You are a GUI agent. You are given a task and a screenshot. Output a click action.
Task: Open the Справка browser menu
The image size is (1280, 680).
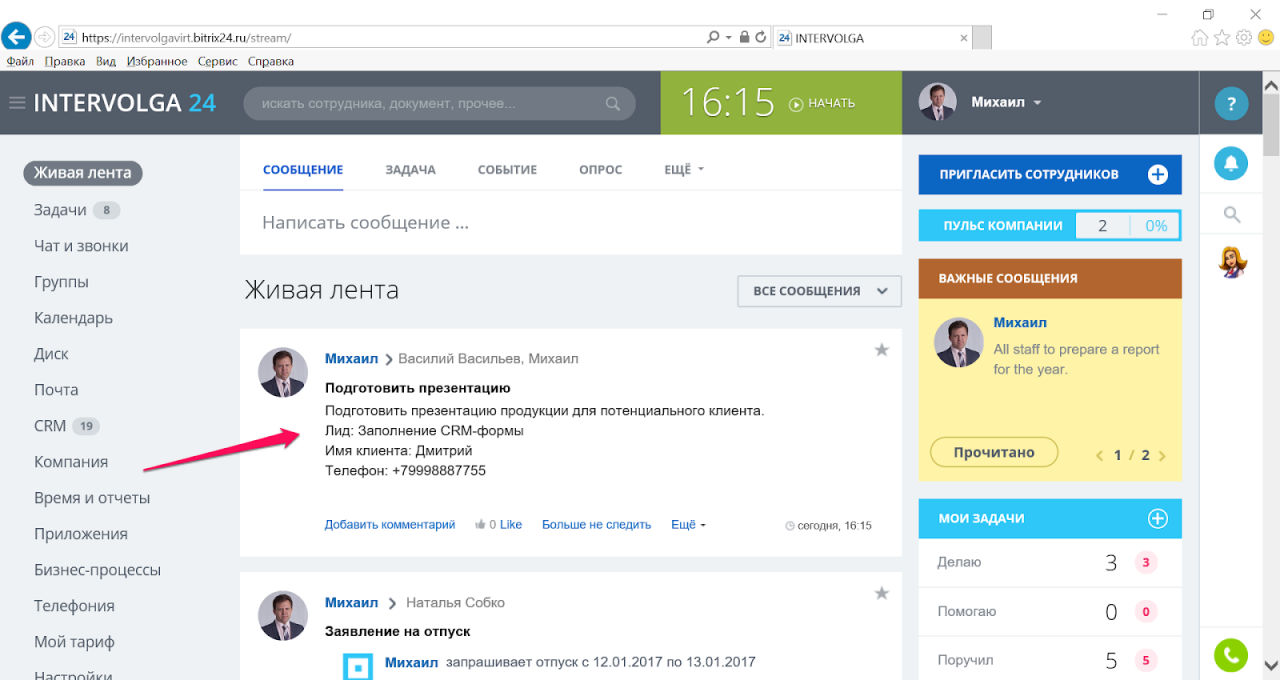pyautogui.click(x=270, y=61)
